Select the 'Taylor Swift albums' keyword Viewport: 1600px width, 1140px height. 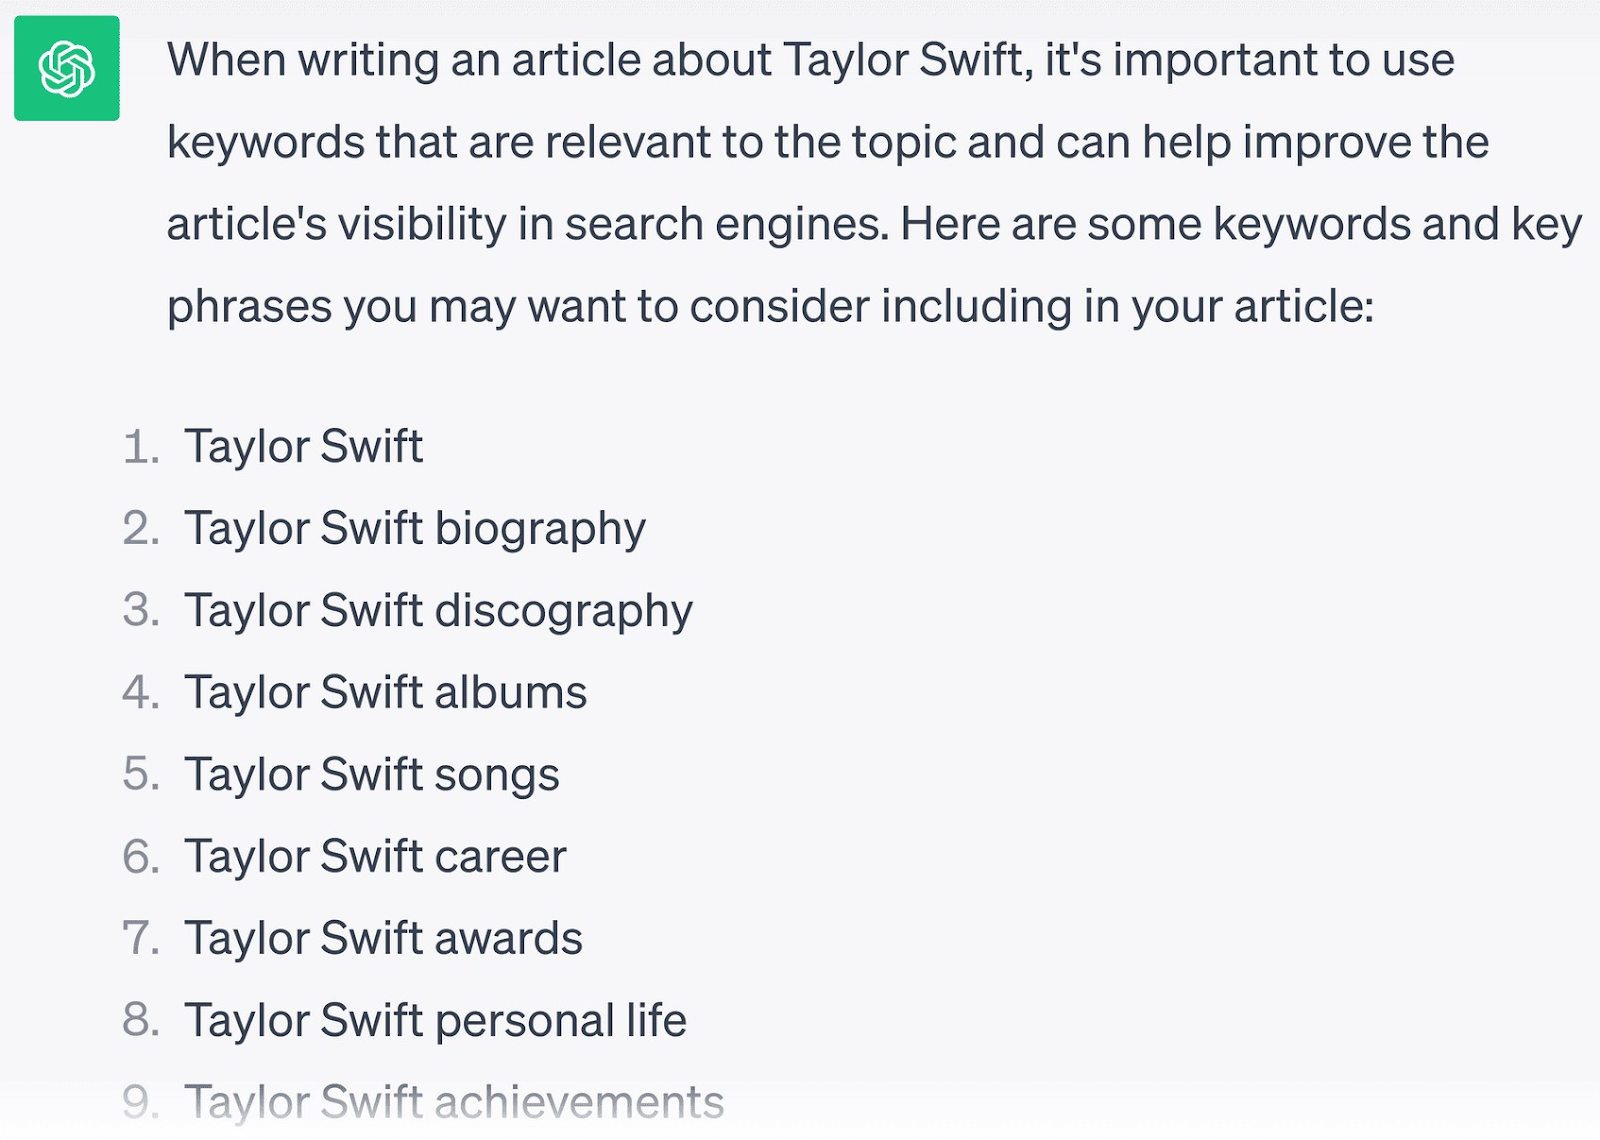tap(385, 692)
